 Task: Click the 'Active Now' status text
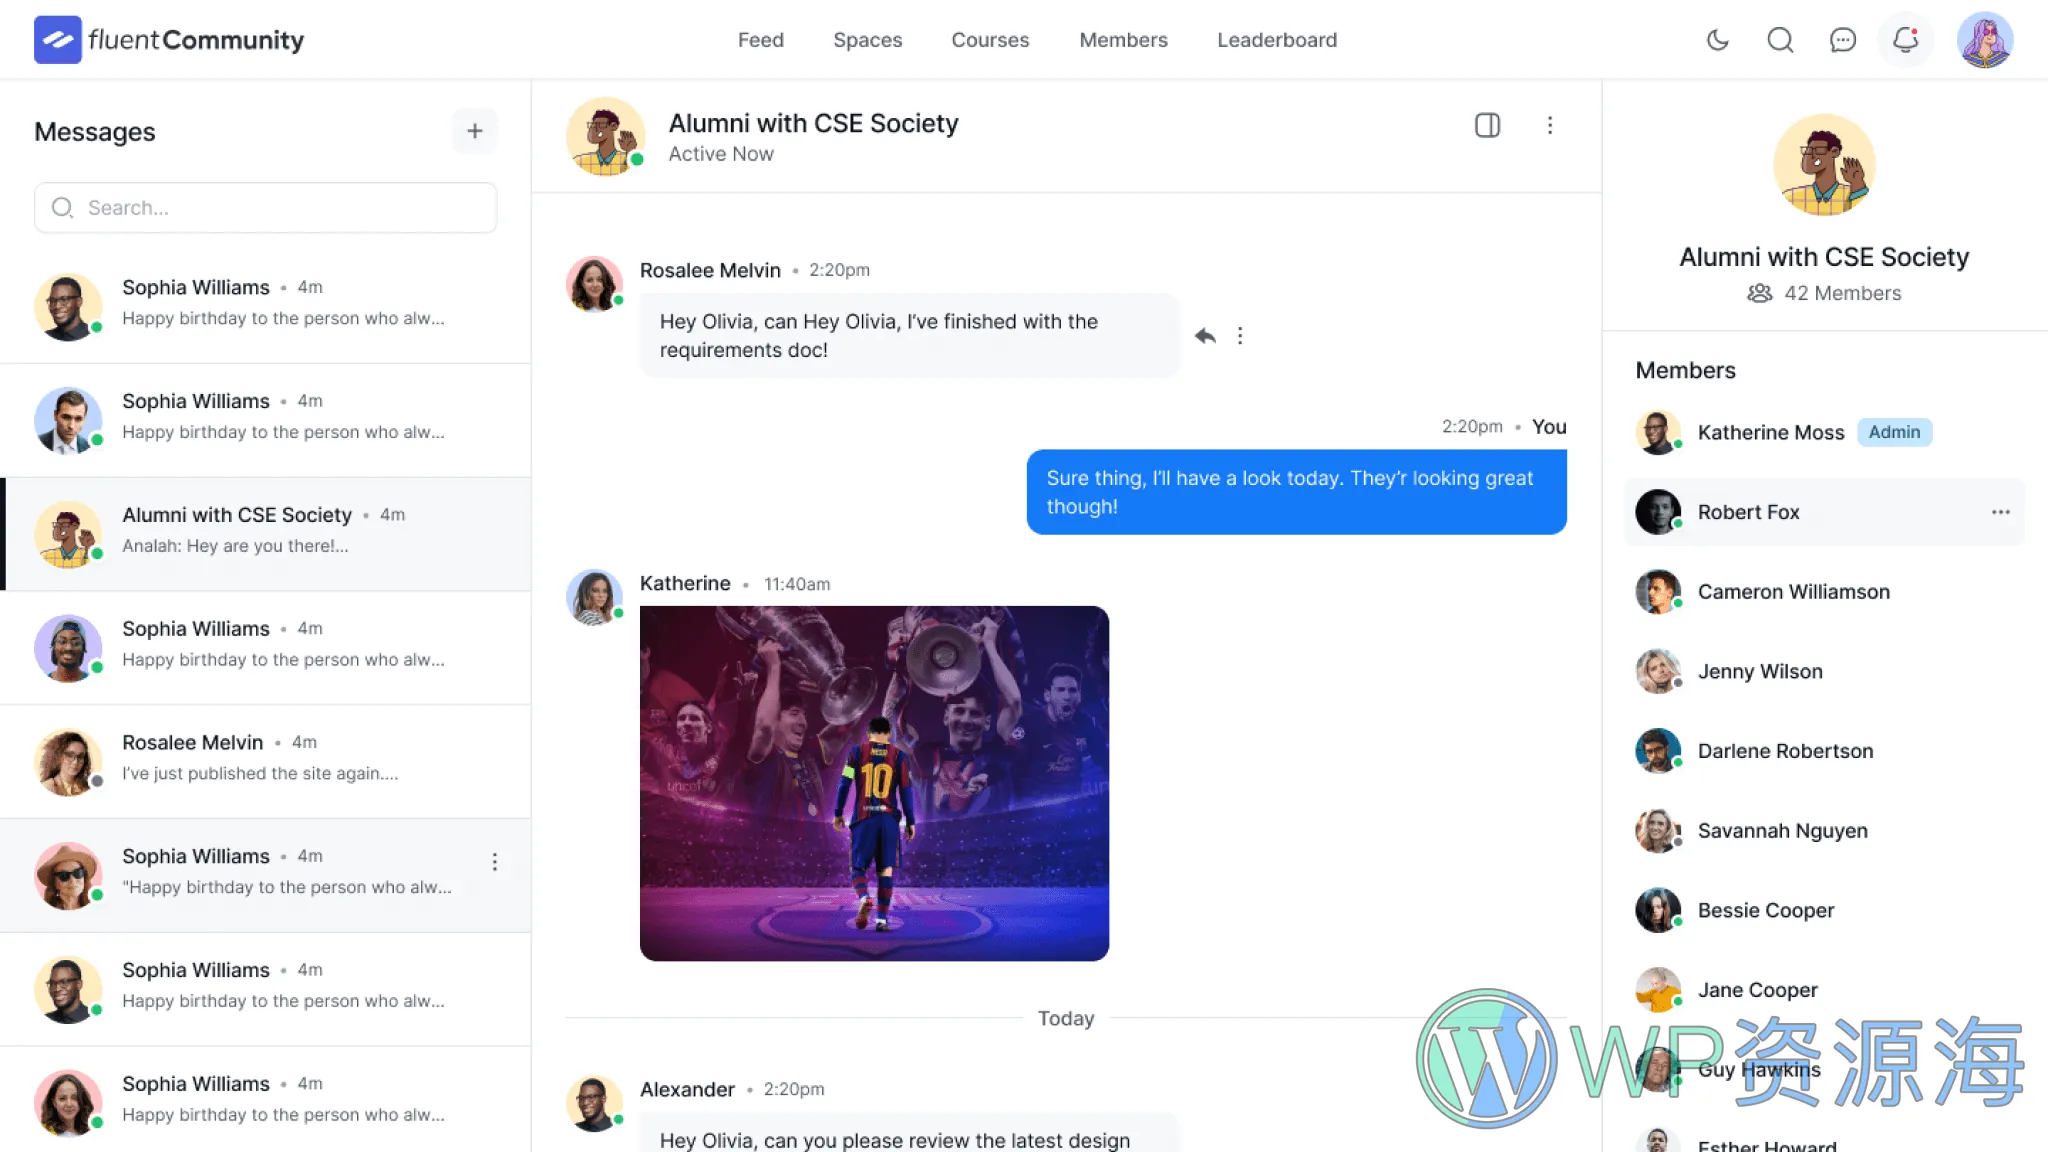721,154
